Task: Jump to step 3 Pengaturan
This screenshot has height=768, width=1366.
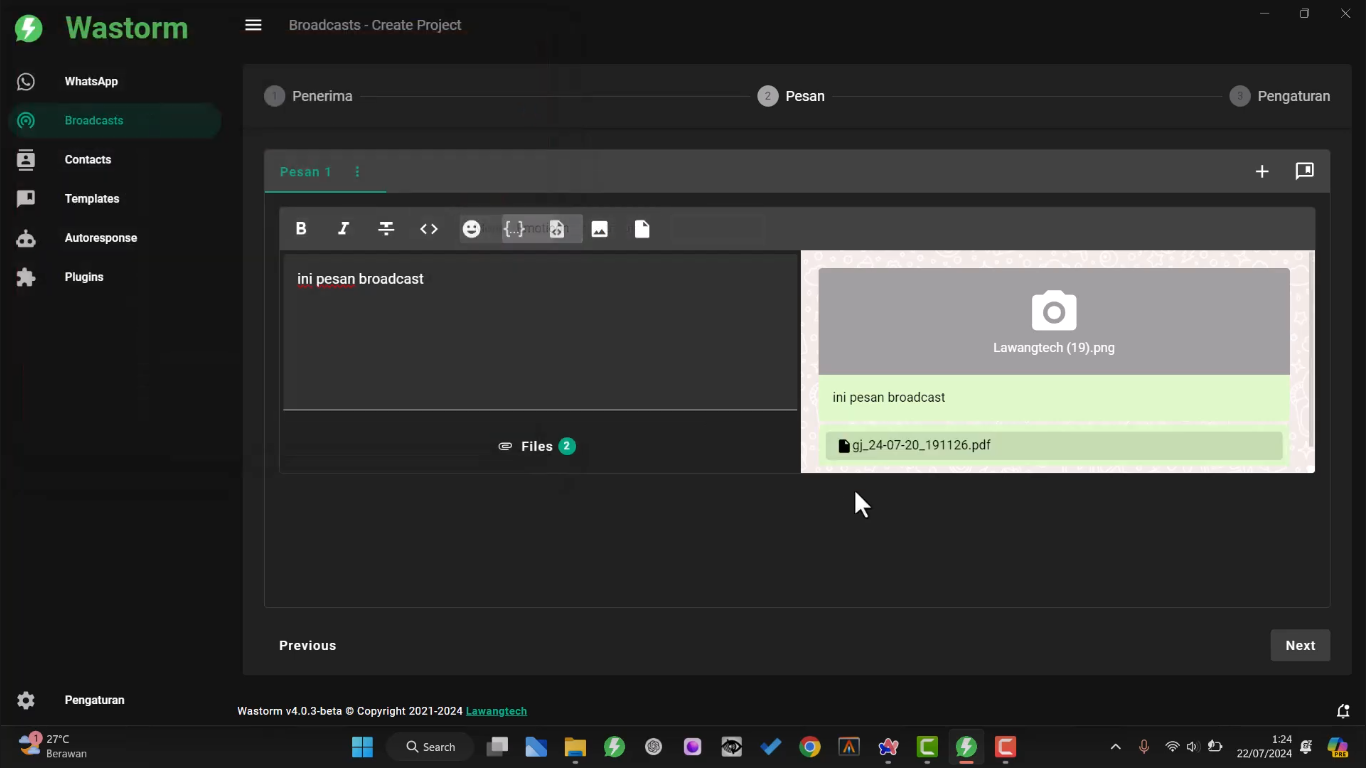Action: pyautogui.click(x=1280, y=96)
